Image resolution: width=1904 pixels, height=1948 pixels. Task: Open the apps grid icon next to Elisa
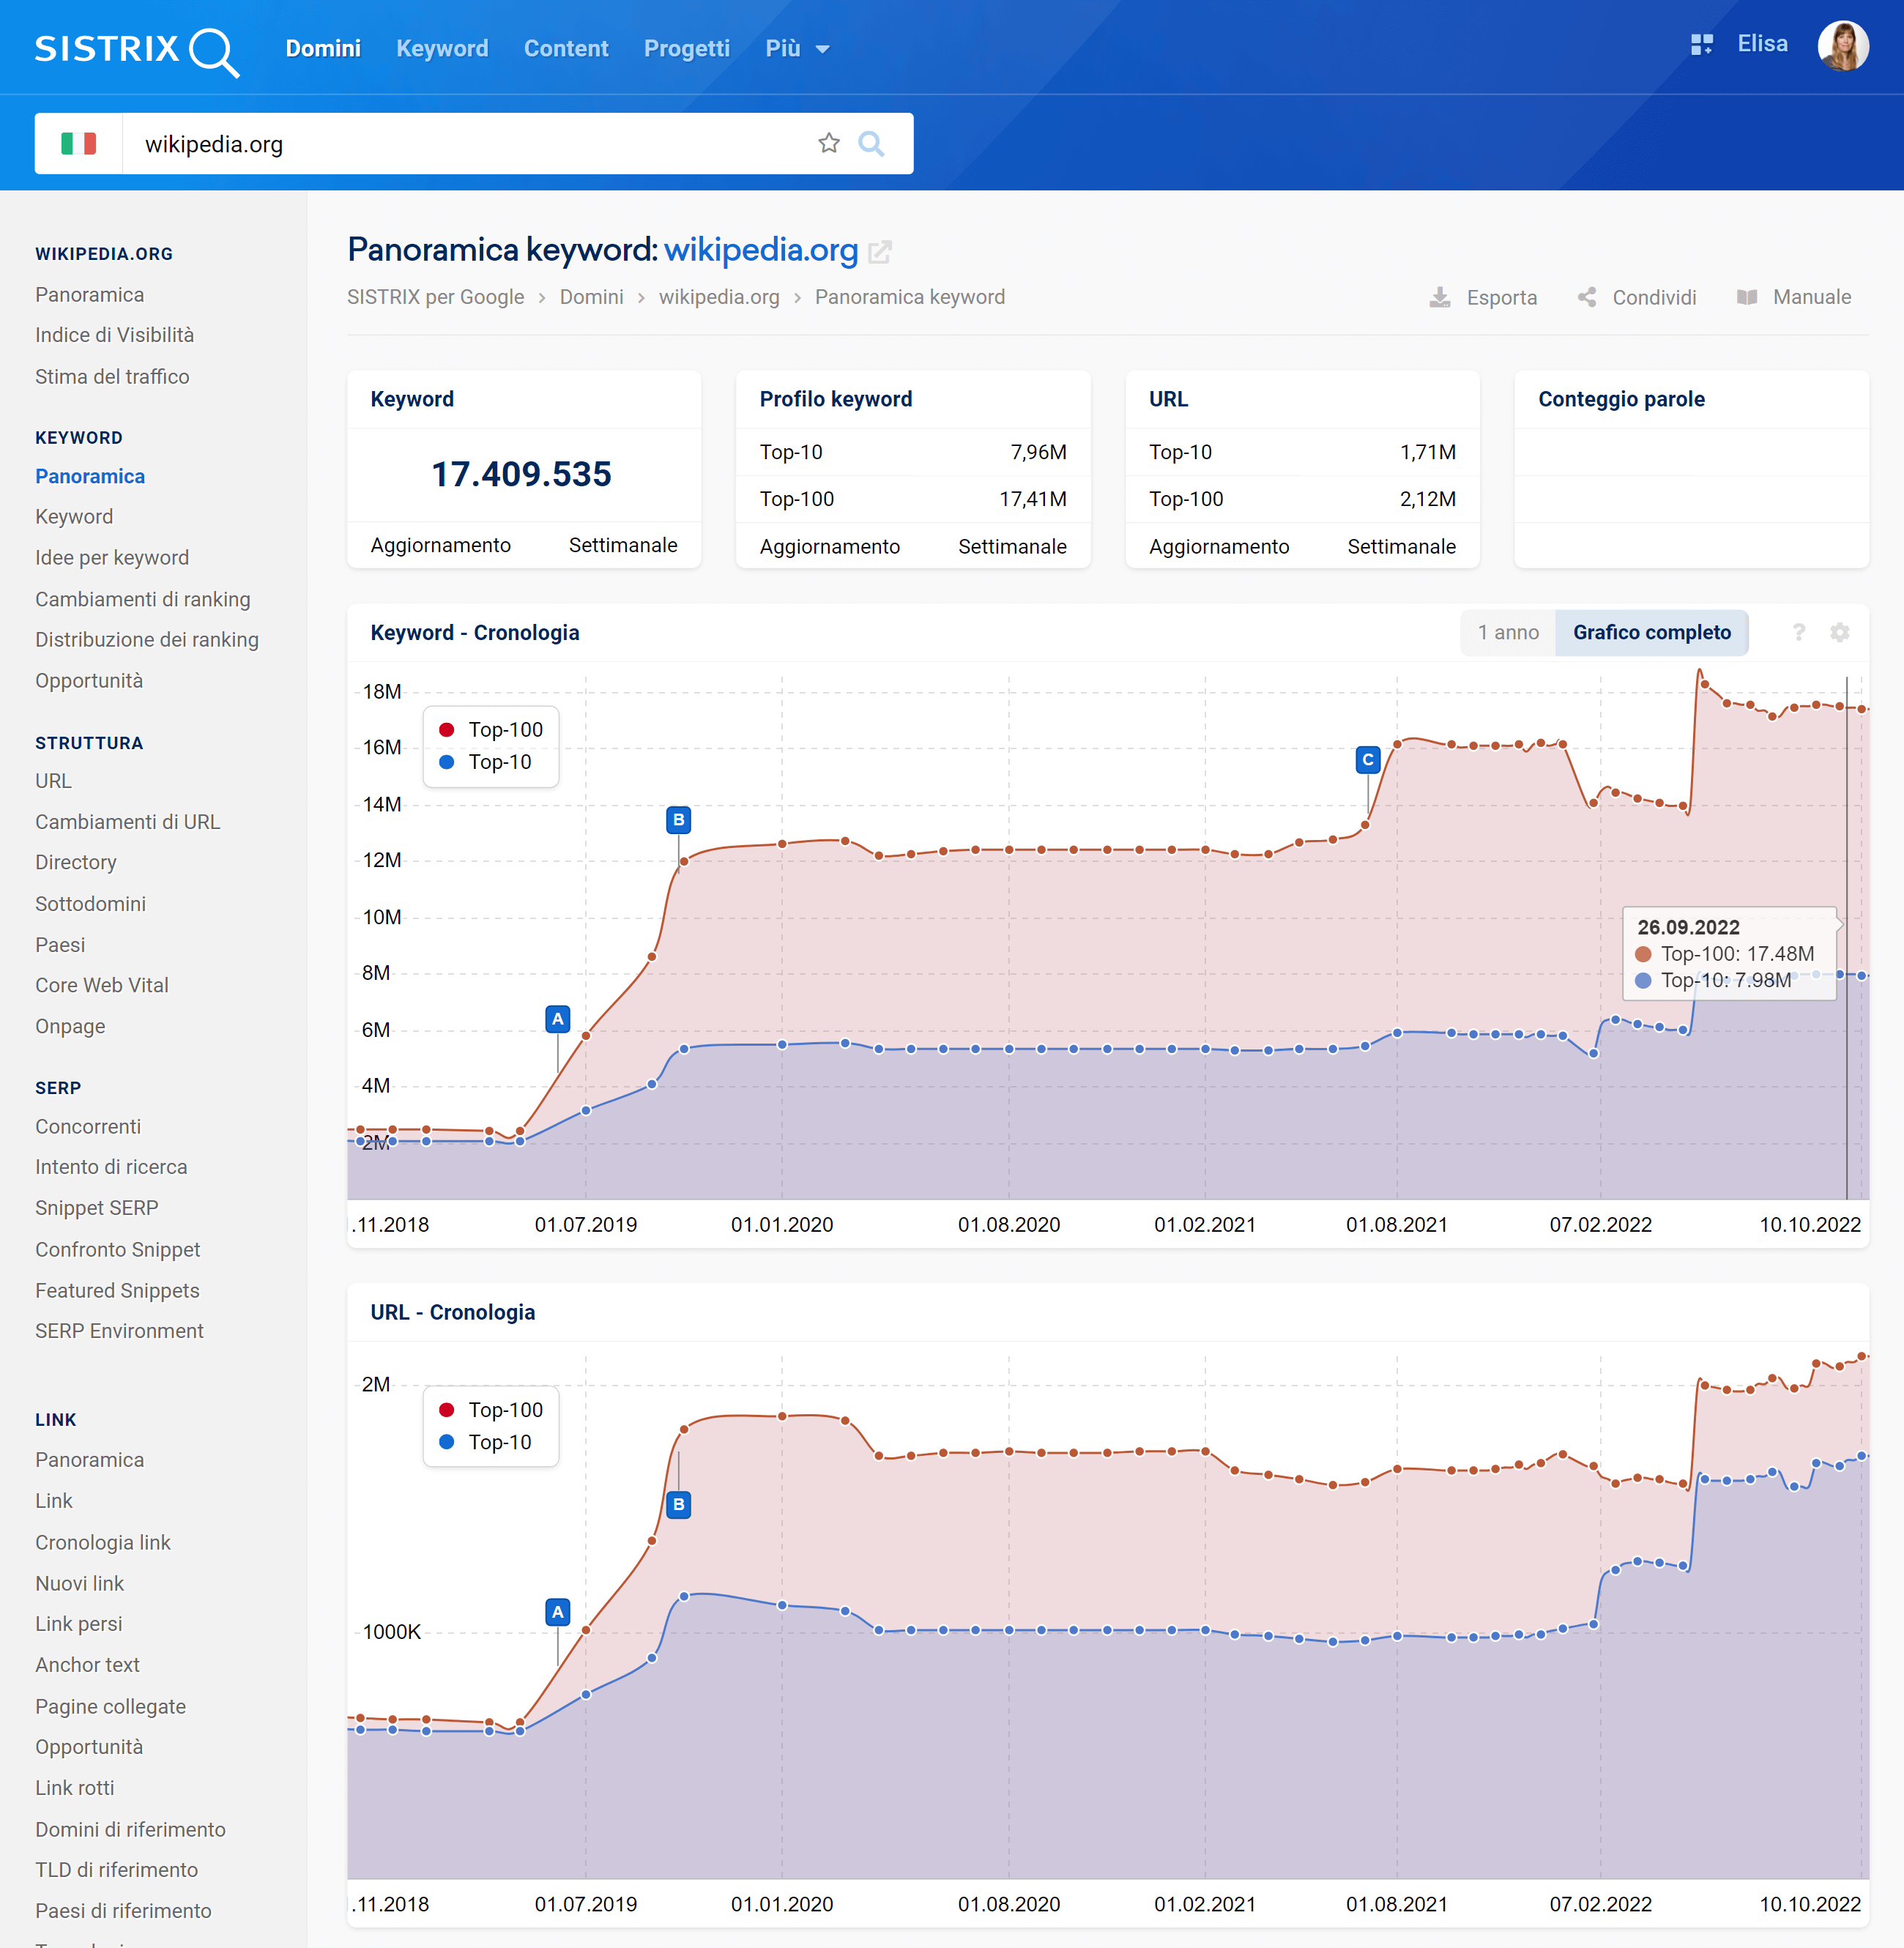pyautogui.click(x=1701, y=45)
